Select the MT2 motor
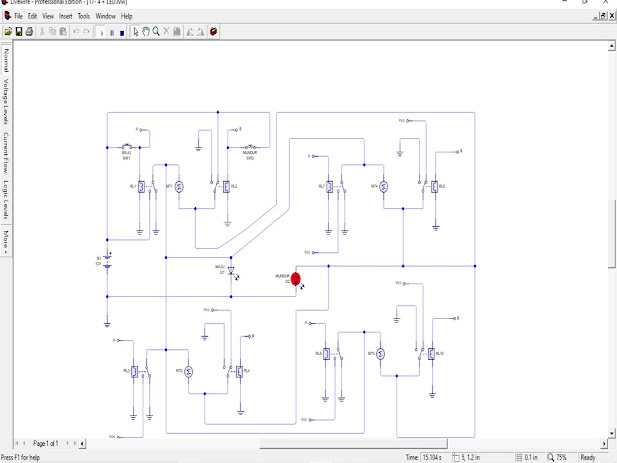Image resolution: width=617 pixels, height=463 pixels. (x=188, y=371)
